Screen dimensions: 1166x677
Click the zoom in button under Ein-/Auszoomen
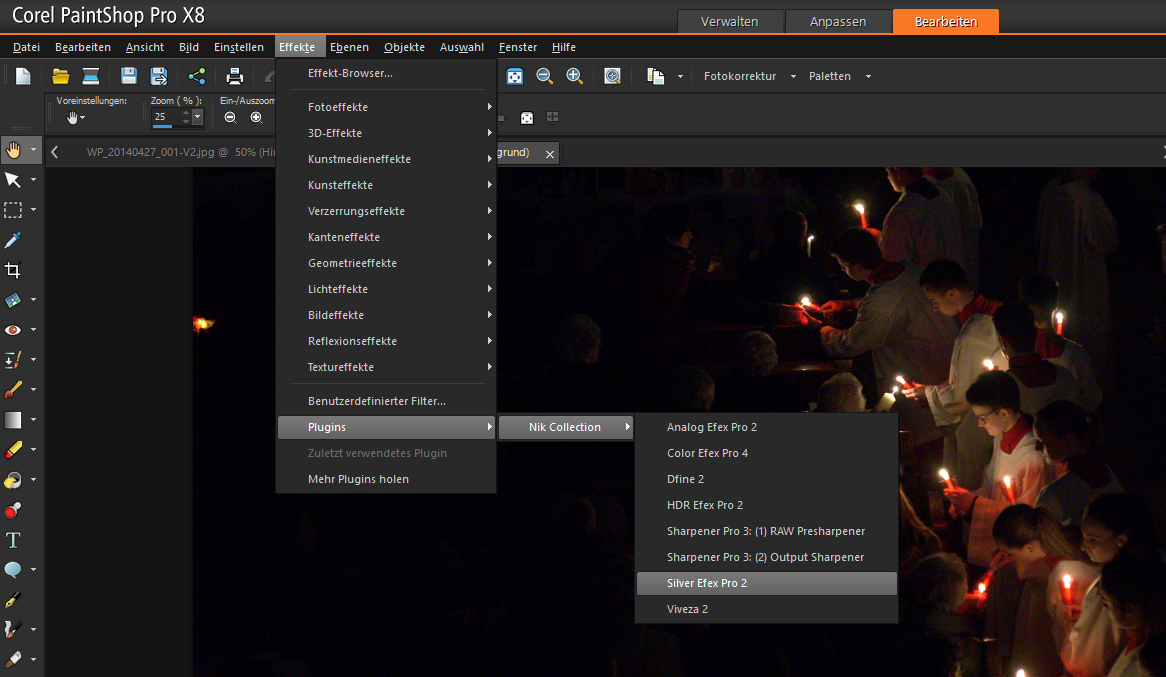pyautogui.click(x=257, y=118)
